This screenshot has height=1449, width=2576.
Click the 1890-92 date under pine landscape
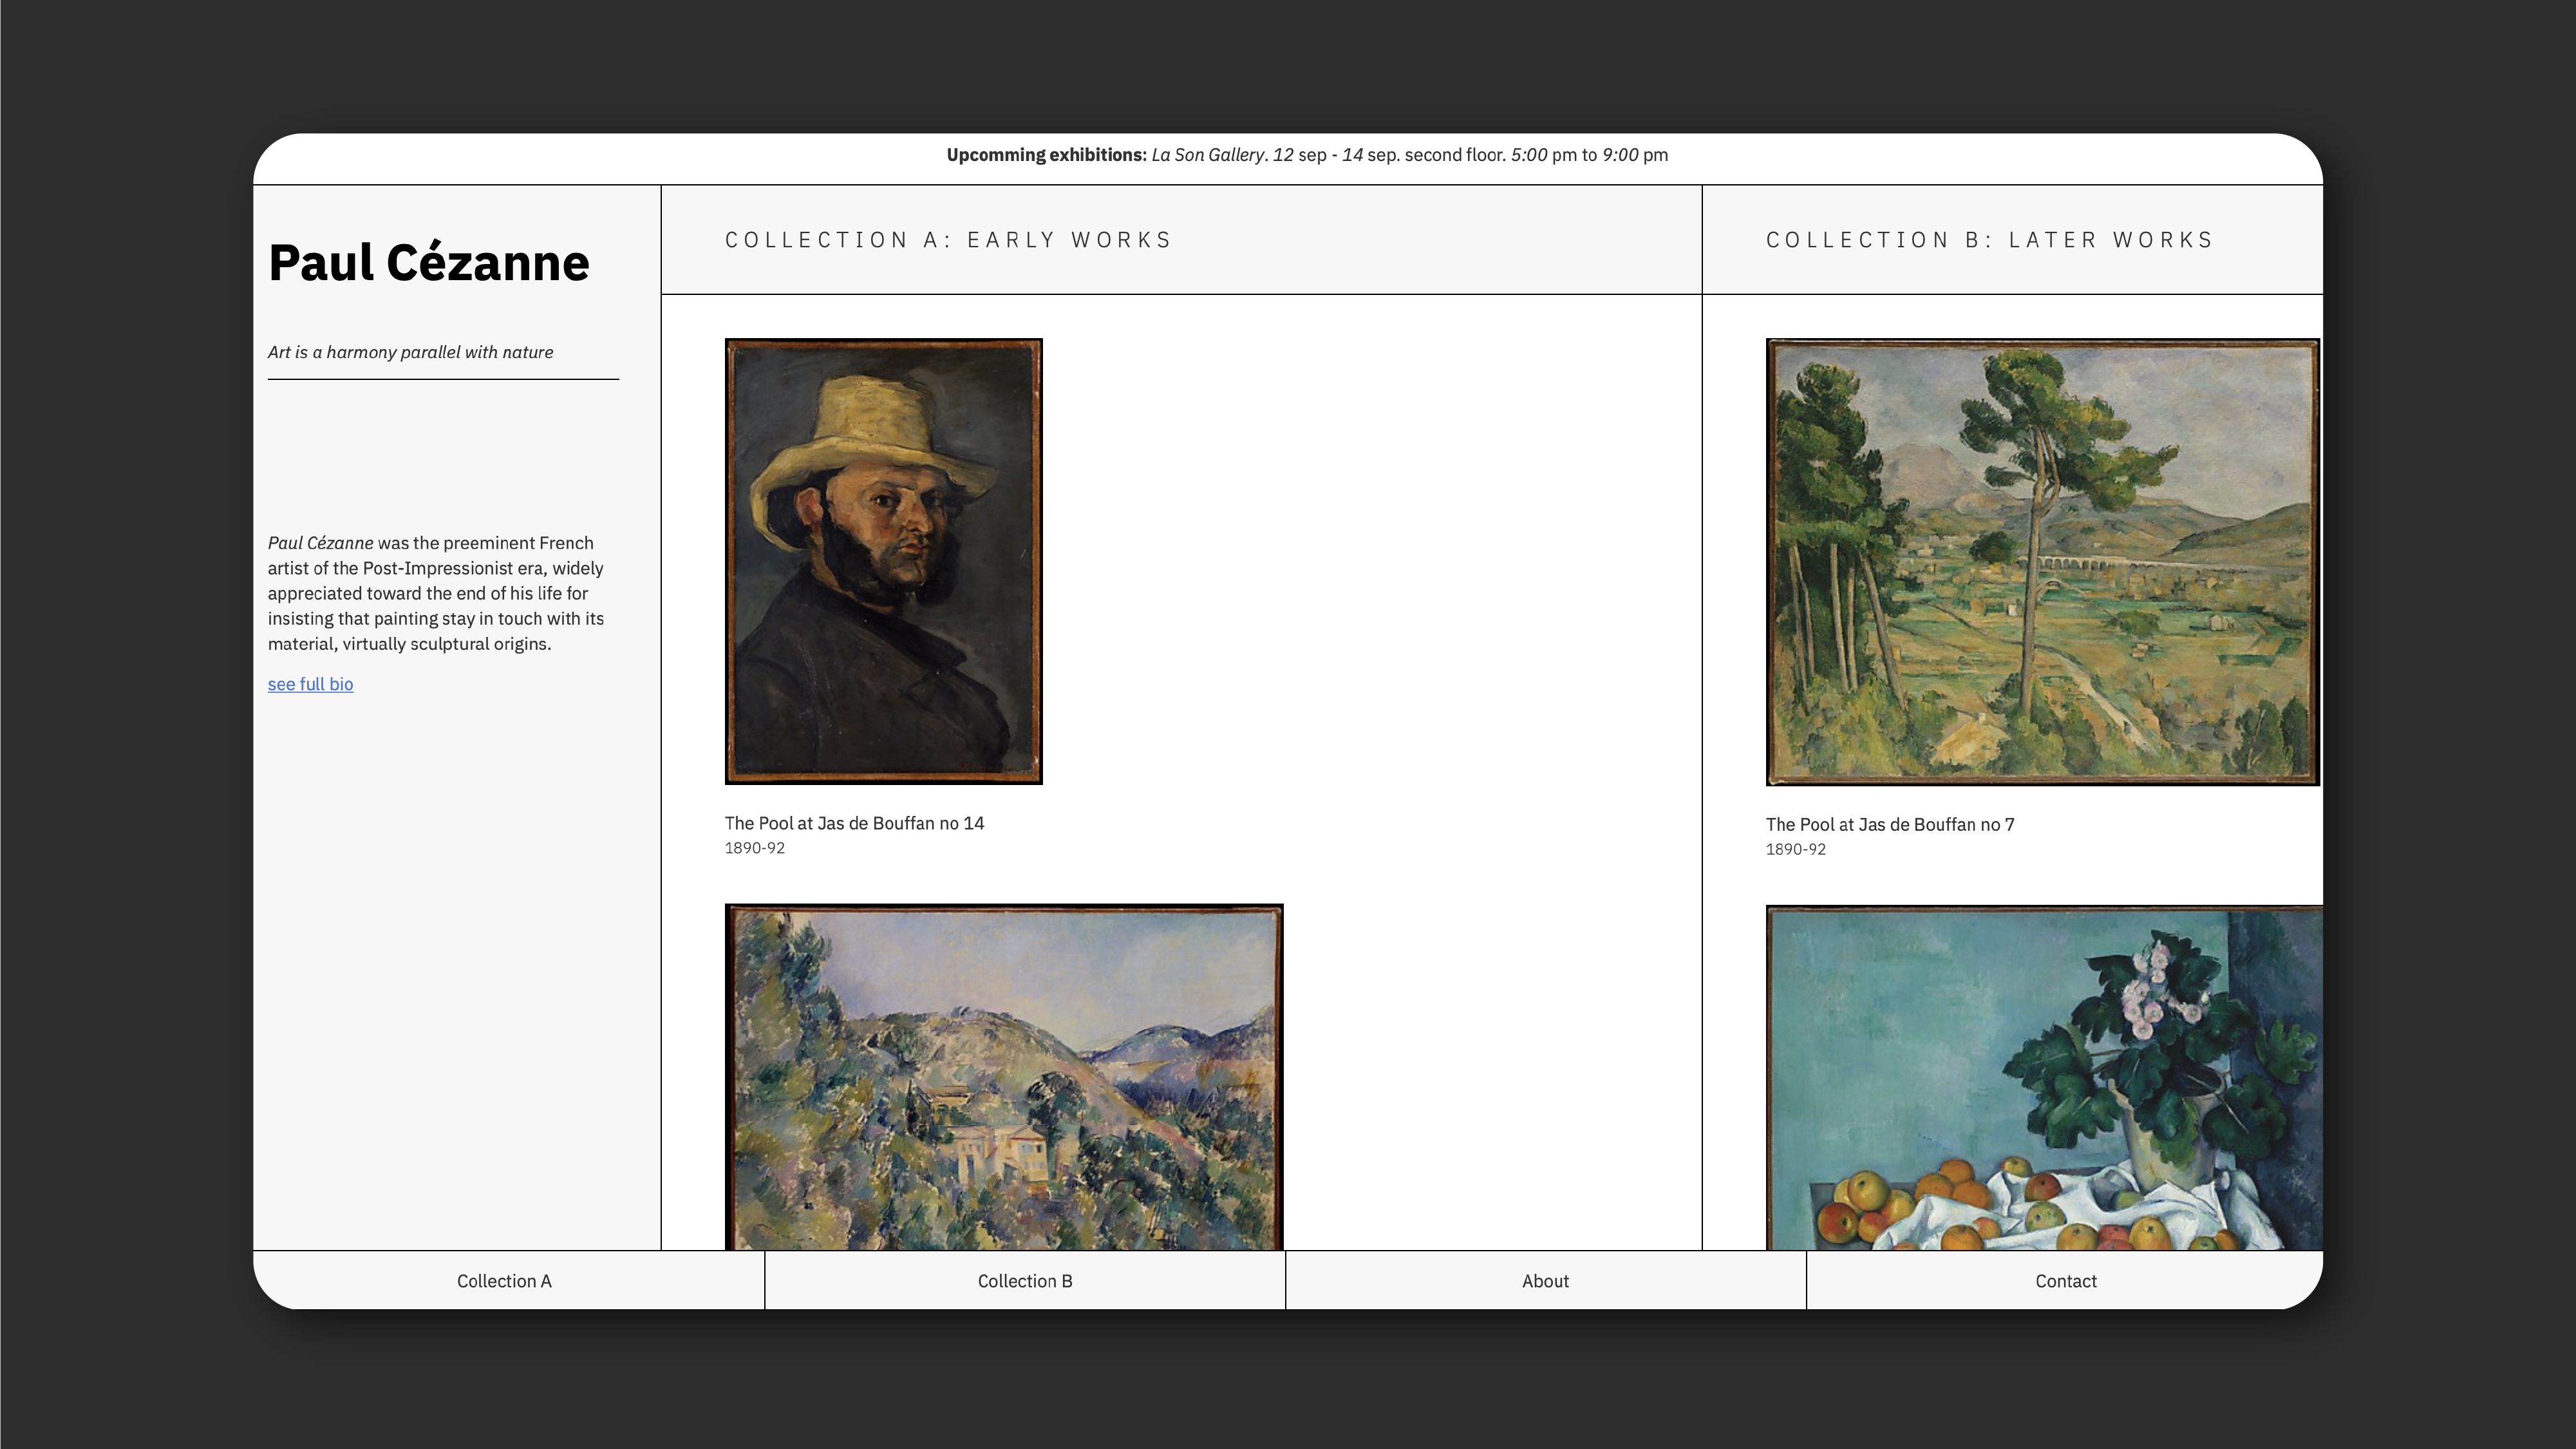[1795, 849]
